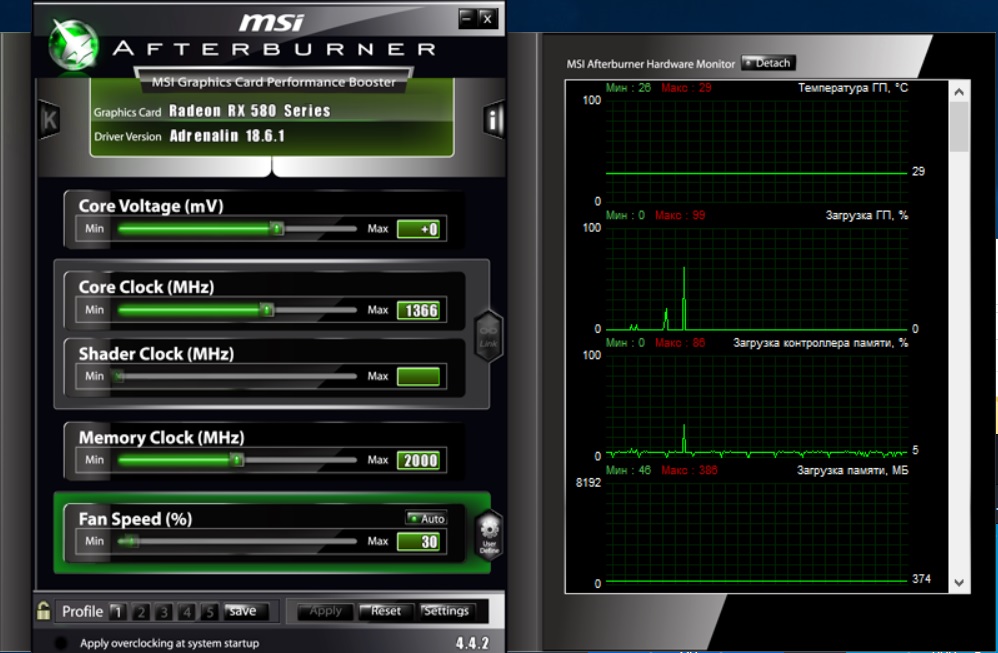The height and width of the screenshot is (653, 998).
Task: Click the MSI Afterburner Hardware Monitor title
Action: click(650, 64)
